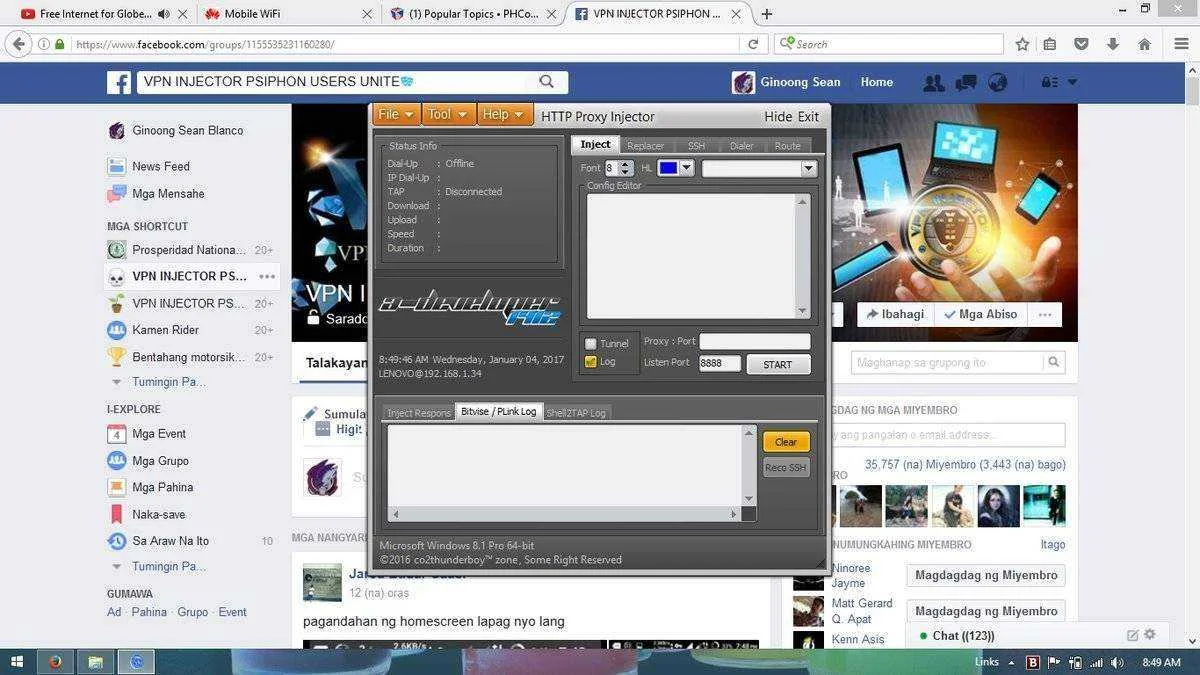This screenshot has height=675, width=1200.
Task: Click the Firefox icon on the taskbar
Action: point(55,662)
